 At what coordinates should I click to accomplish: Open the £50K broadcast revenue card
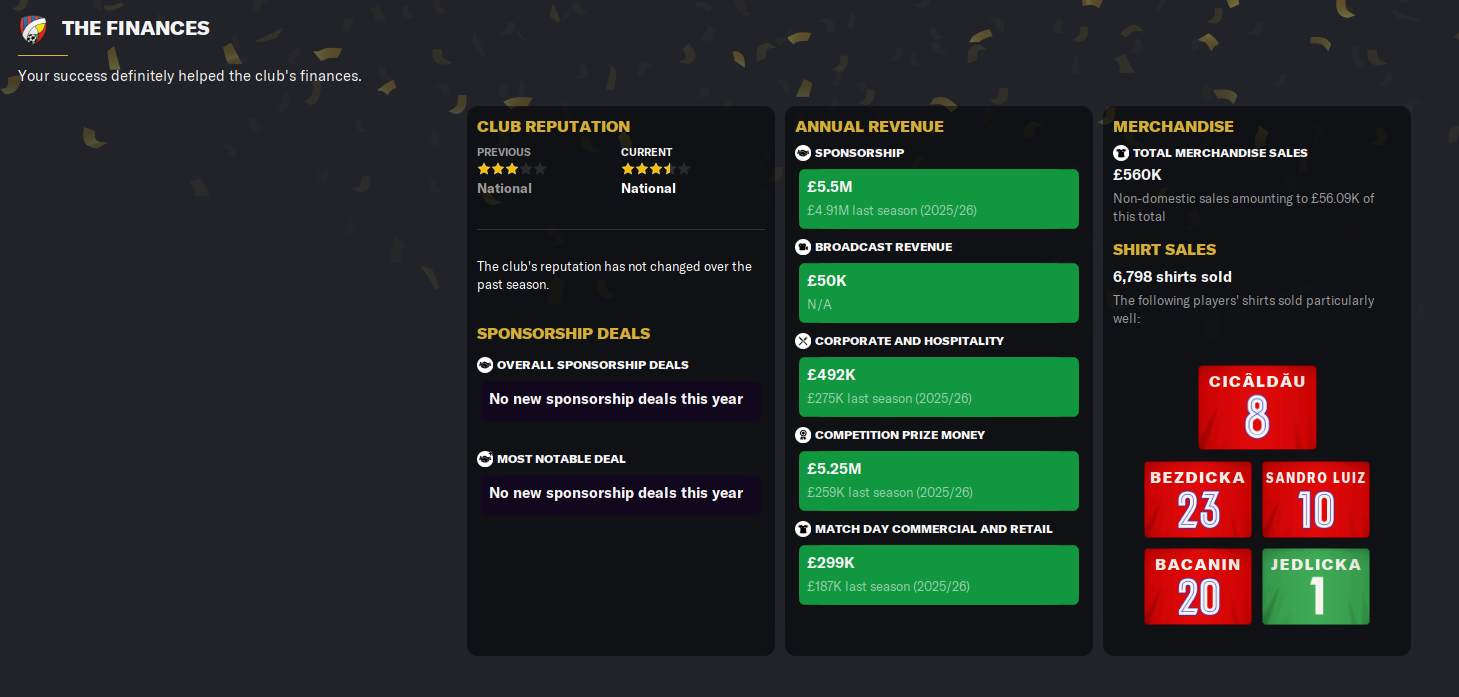coord(939,293)
